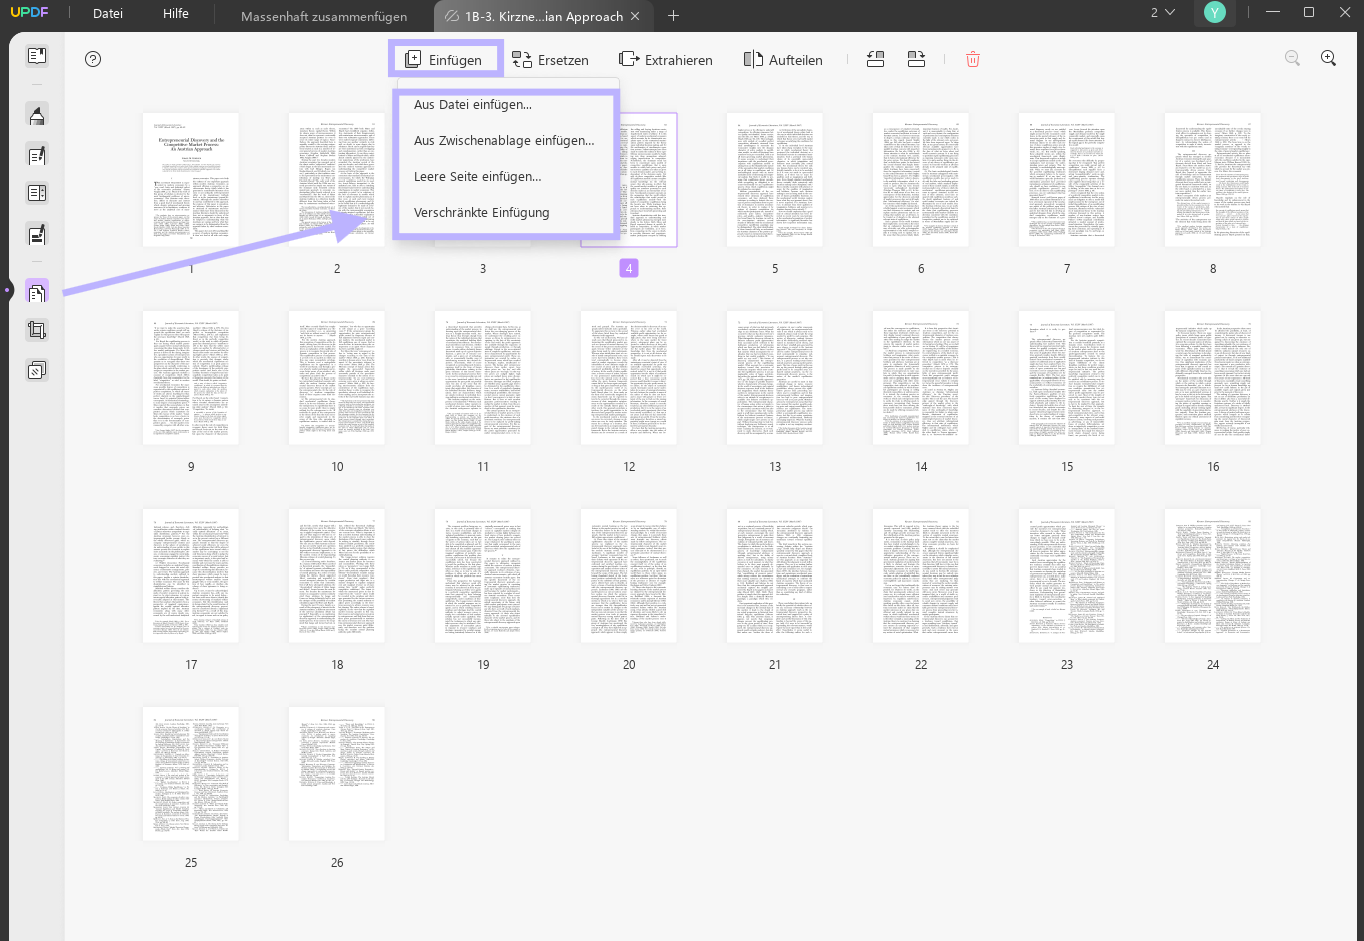Image resolution: width=1364 pixels, height=941 pixels.
Task: Rotate selected page counterclockwise
Action: (875, 59)
